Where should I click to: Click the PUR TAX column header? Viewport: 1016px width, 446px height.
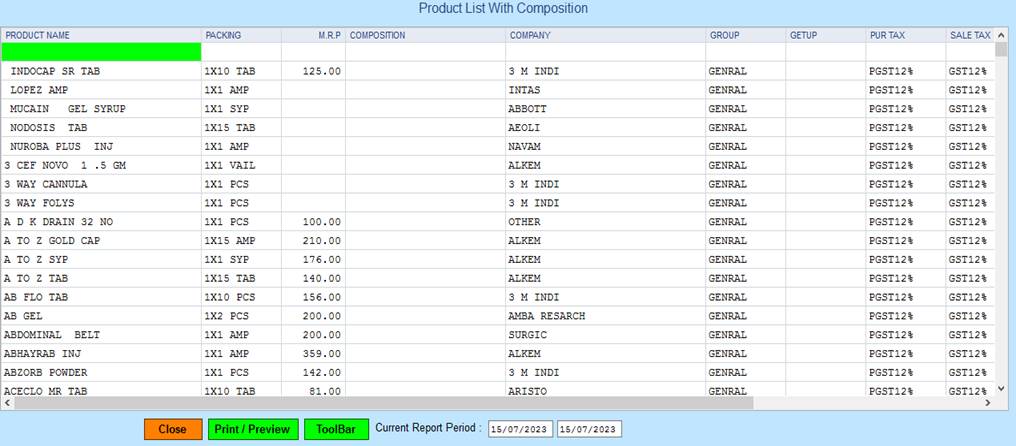click(x=887, y=35)
